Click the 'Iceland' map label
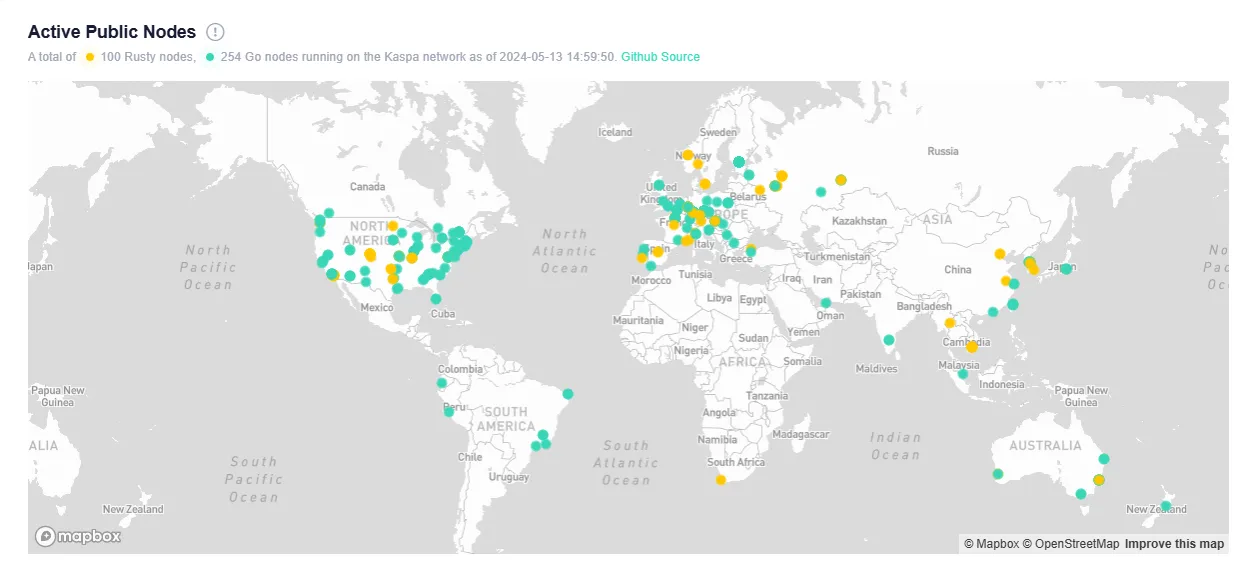 click(615, 132)
